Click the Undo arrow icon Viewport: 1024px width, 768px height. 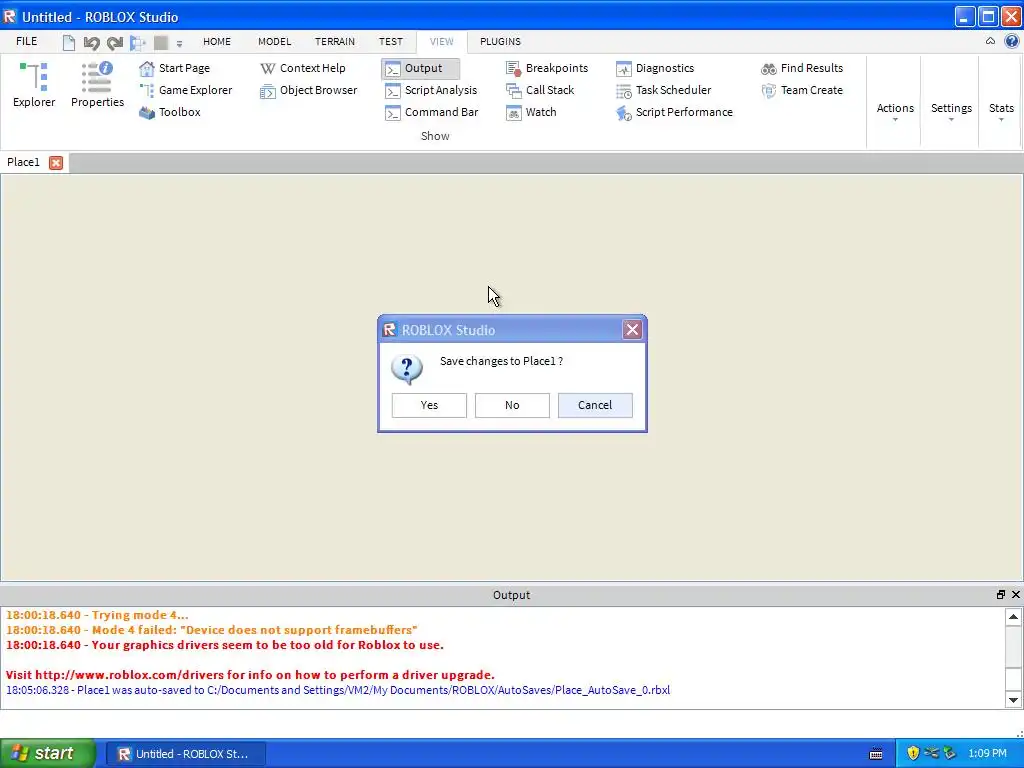[x=91, y=43]
